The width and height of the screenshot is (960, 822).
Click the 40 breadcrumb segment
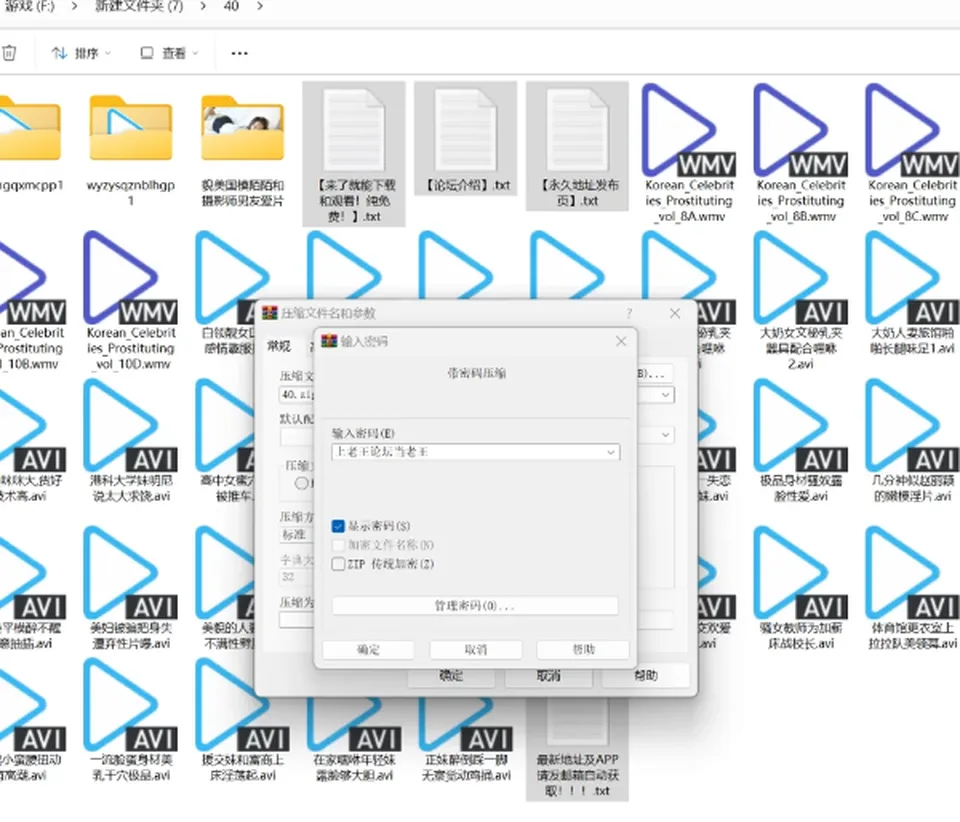click(231, 6)
